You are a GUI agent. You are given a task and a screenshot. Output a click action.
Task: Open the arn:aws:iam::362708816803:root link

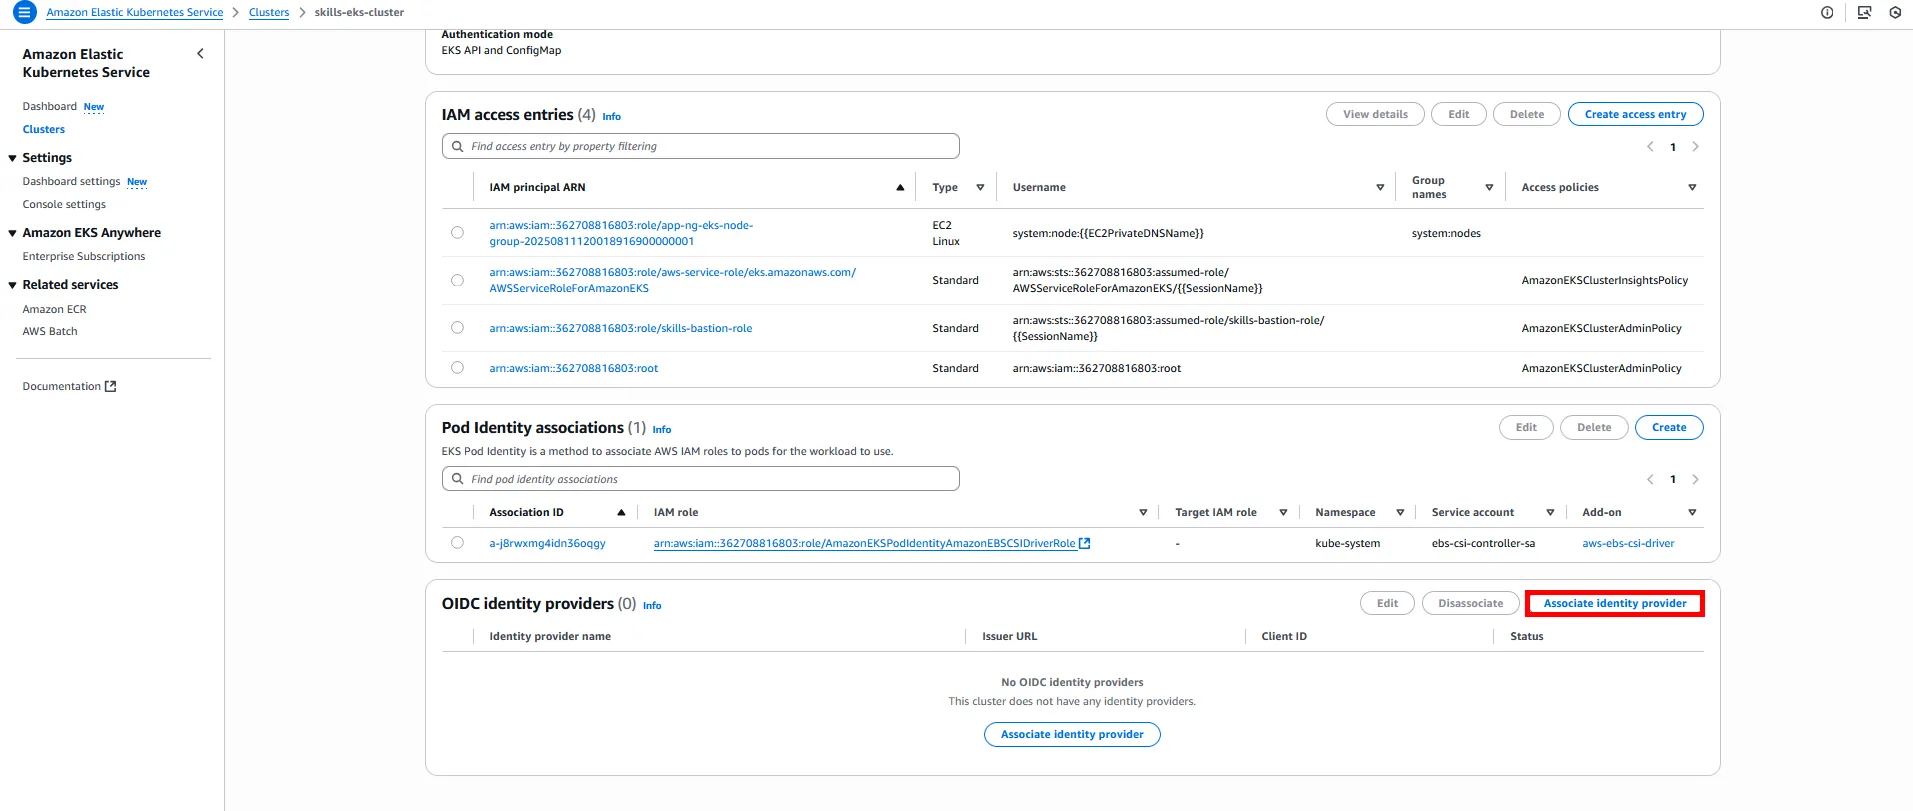(573, 368)
